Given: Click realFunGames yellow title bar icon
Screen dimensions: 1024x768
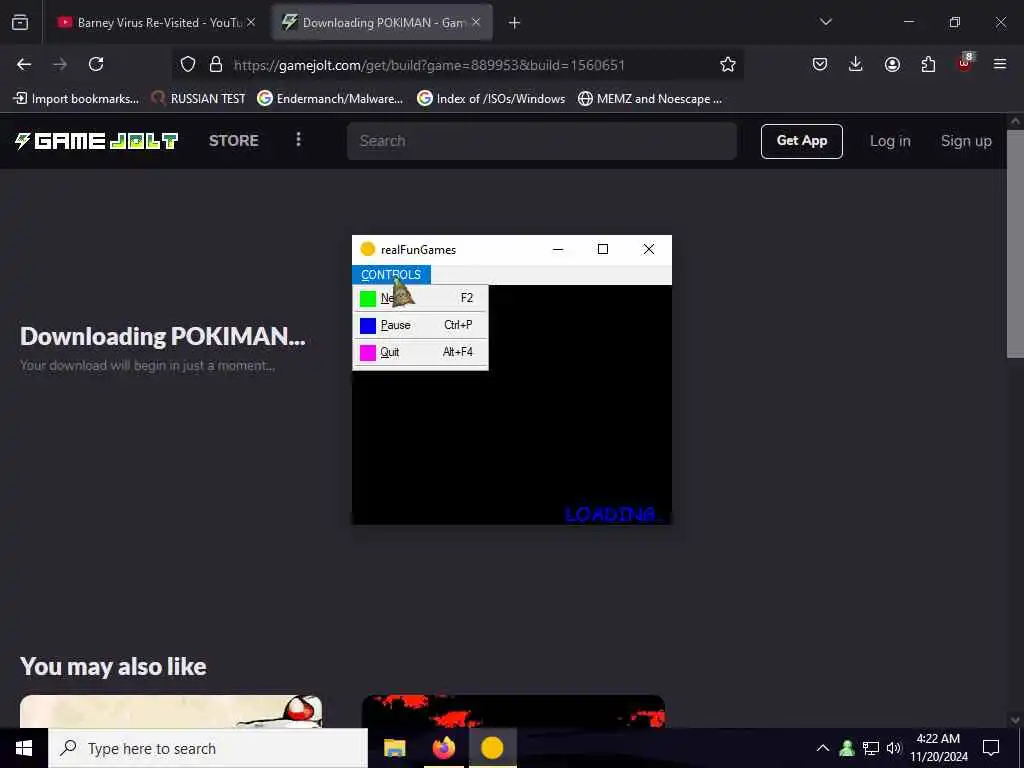Looking at the screenshot, I should [367, 249].
